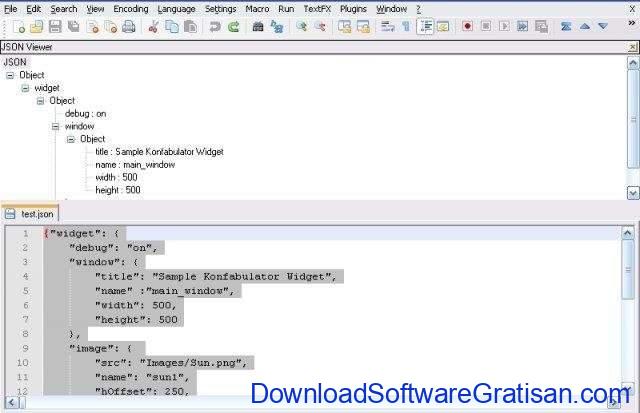Open the Edit menu

(x=33, y=9)
